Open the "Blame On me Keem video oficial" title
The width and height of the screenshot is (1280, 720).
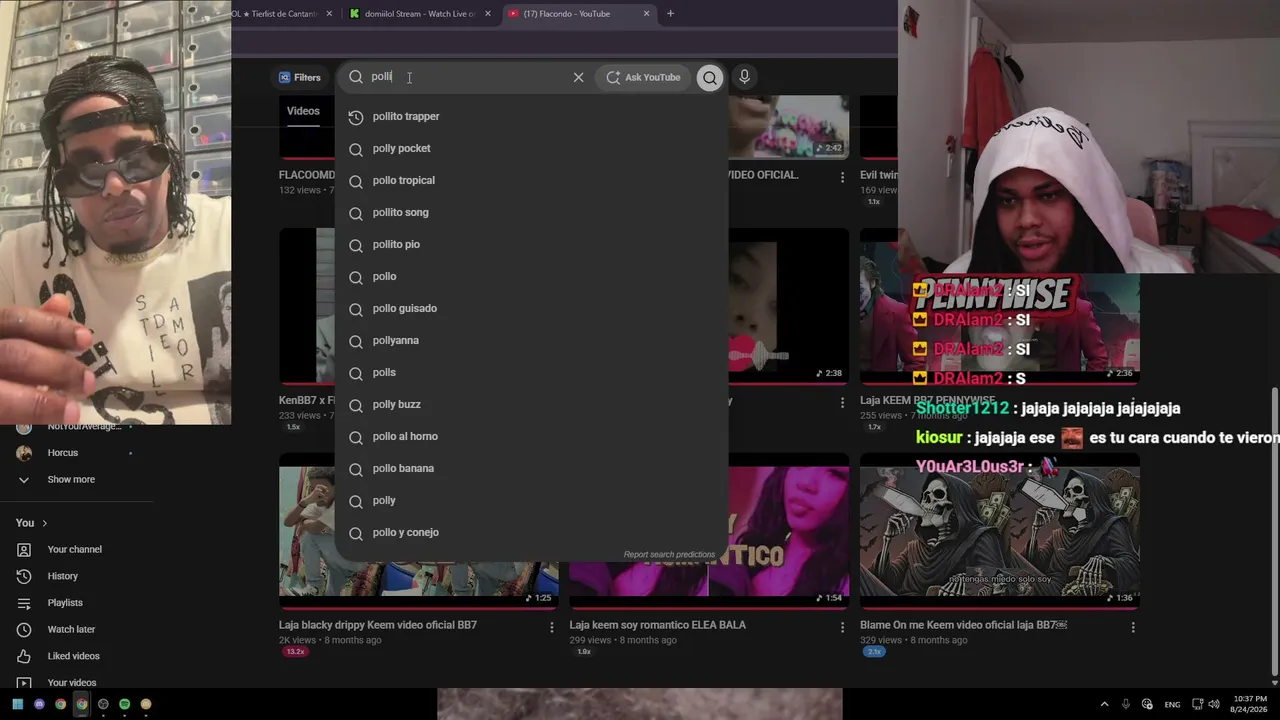pos(964,625)
